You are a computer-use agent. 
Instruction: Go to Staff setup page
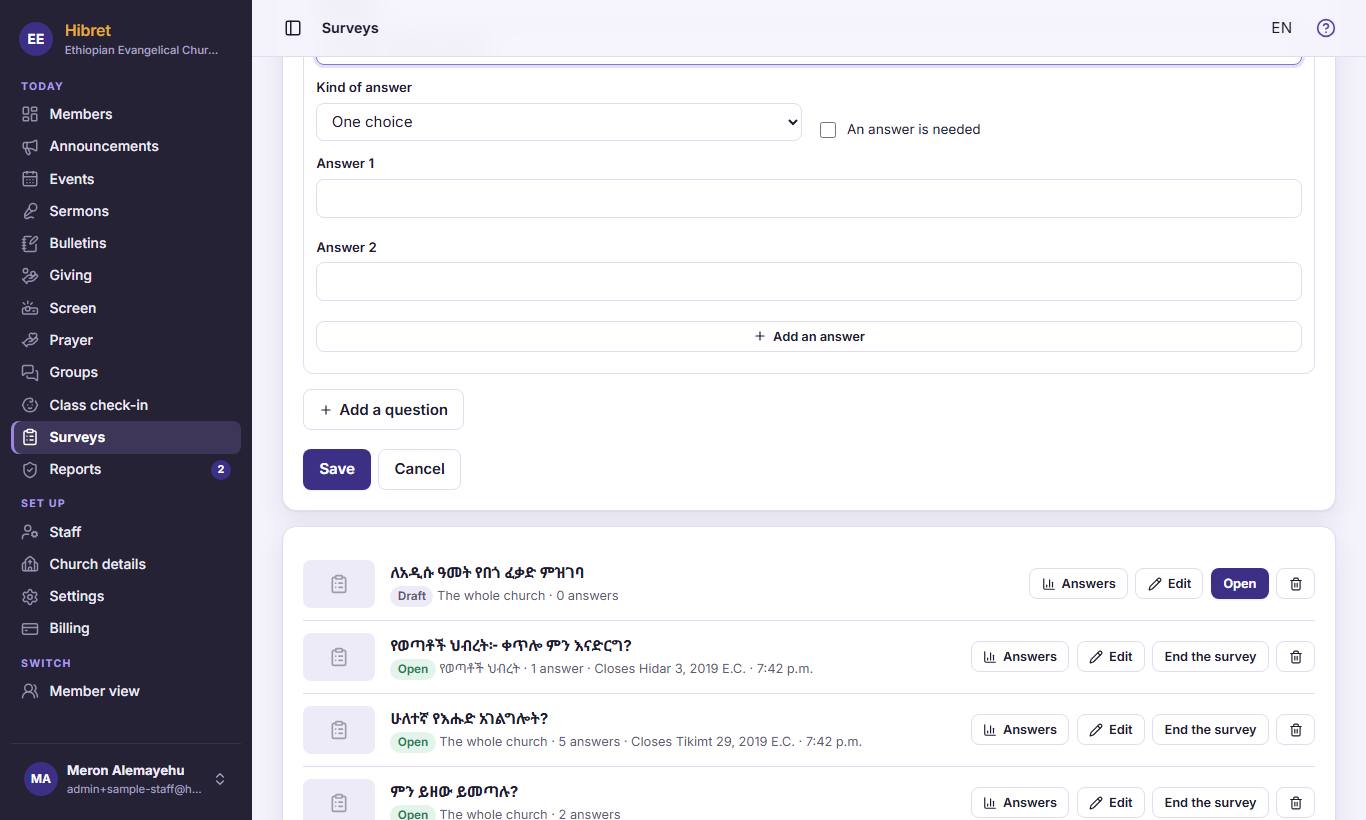coord(126,532)
